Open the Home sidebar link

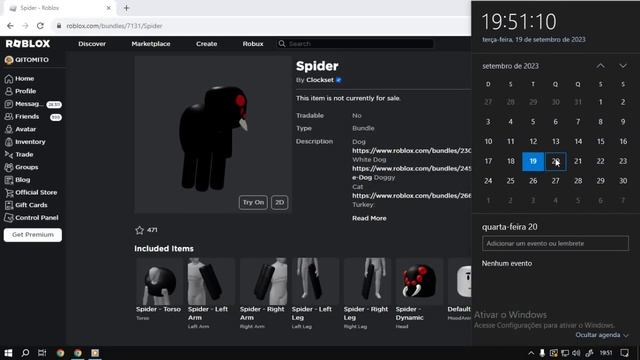[x=19, y=78]
